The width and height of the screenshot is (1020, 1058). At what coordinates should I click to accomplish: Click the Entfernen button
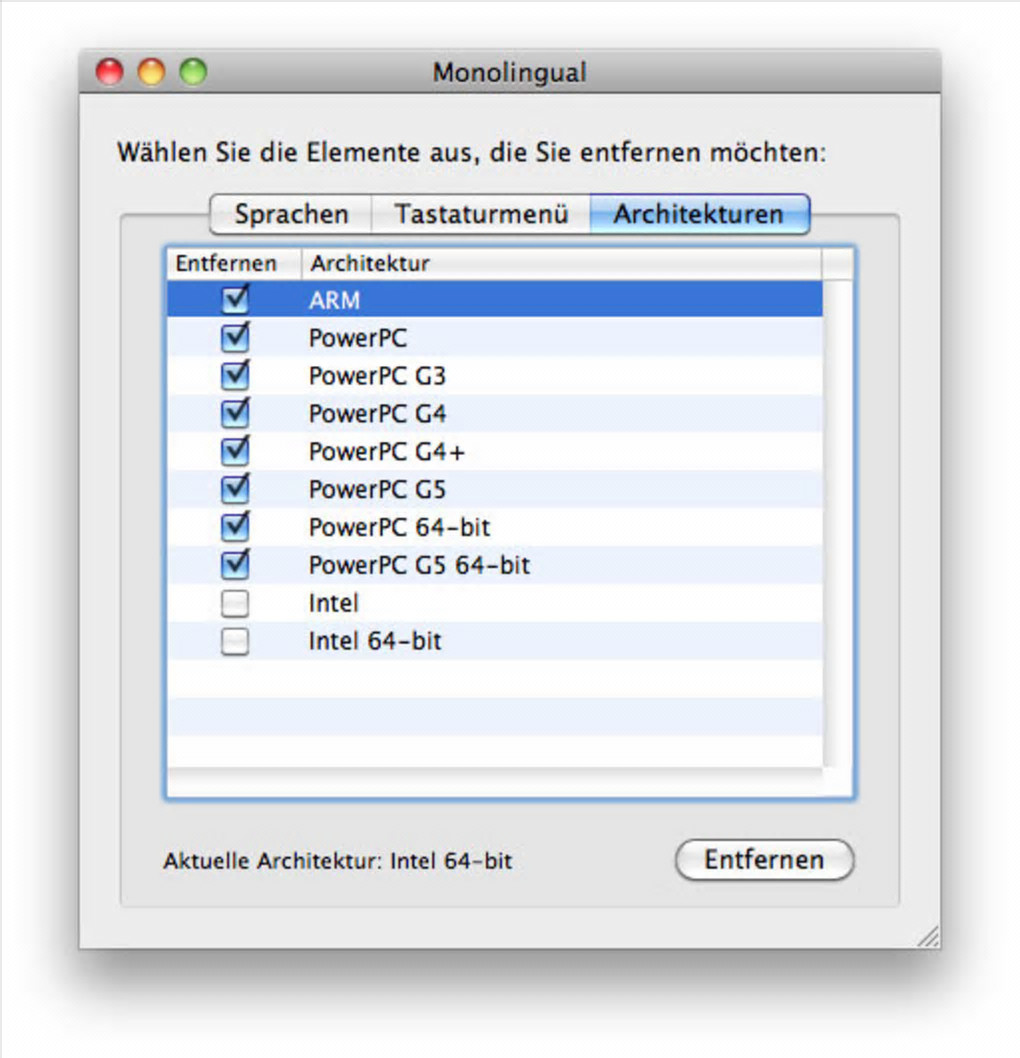click(764, 860)
